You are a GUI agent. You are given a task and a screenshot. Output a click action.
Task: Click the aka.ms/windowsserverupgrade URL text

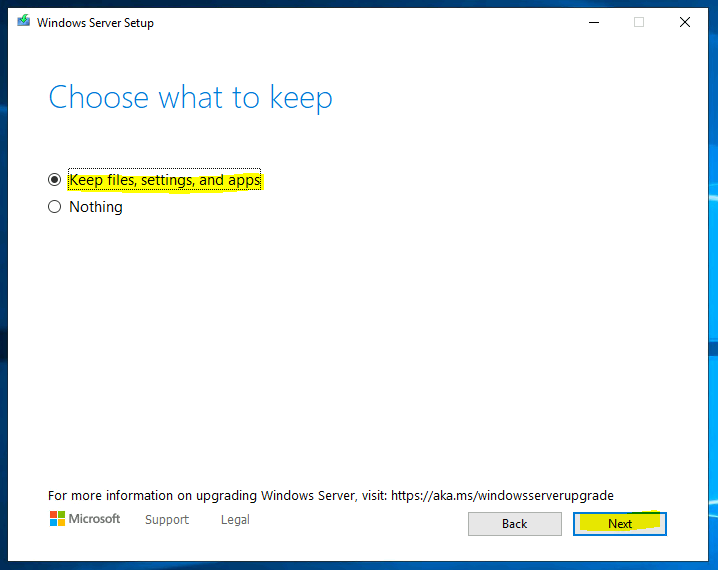point(502,495)
